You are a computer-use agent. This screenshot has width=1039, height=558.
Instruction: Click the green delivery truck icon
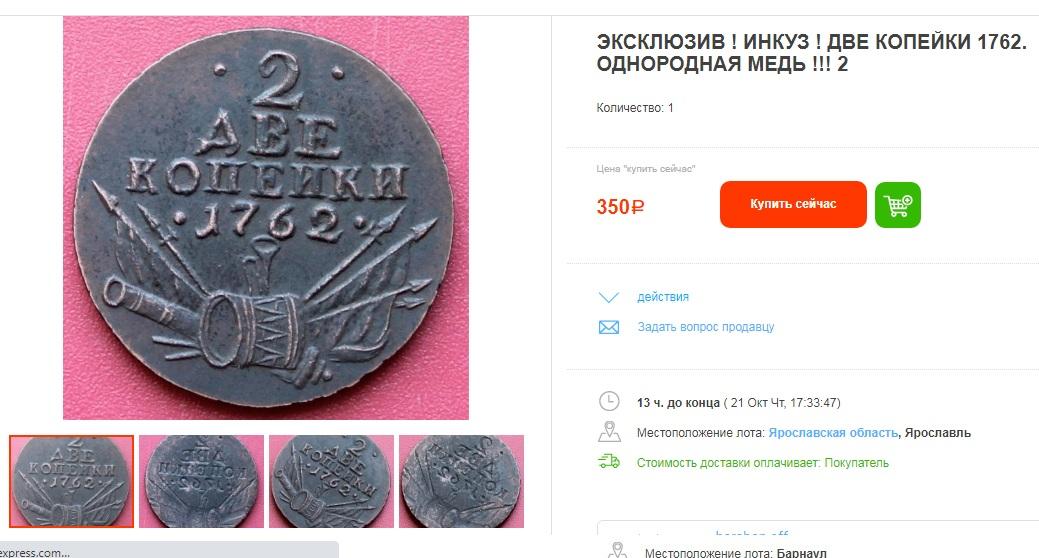click(609, 462)
